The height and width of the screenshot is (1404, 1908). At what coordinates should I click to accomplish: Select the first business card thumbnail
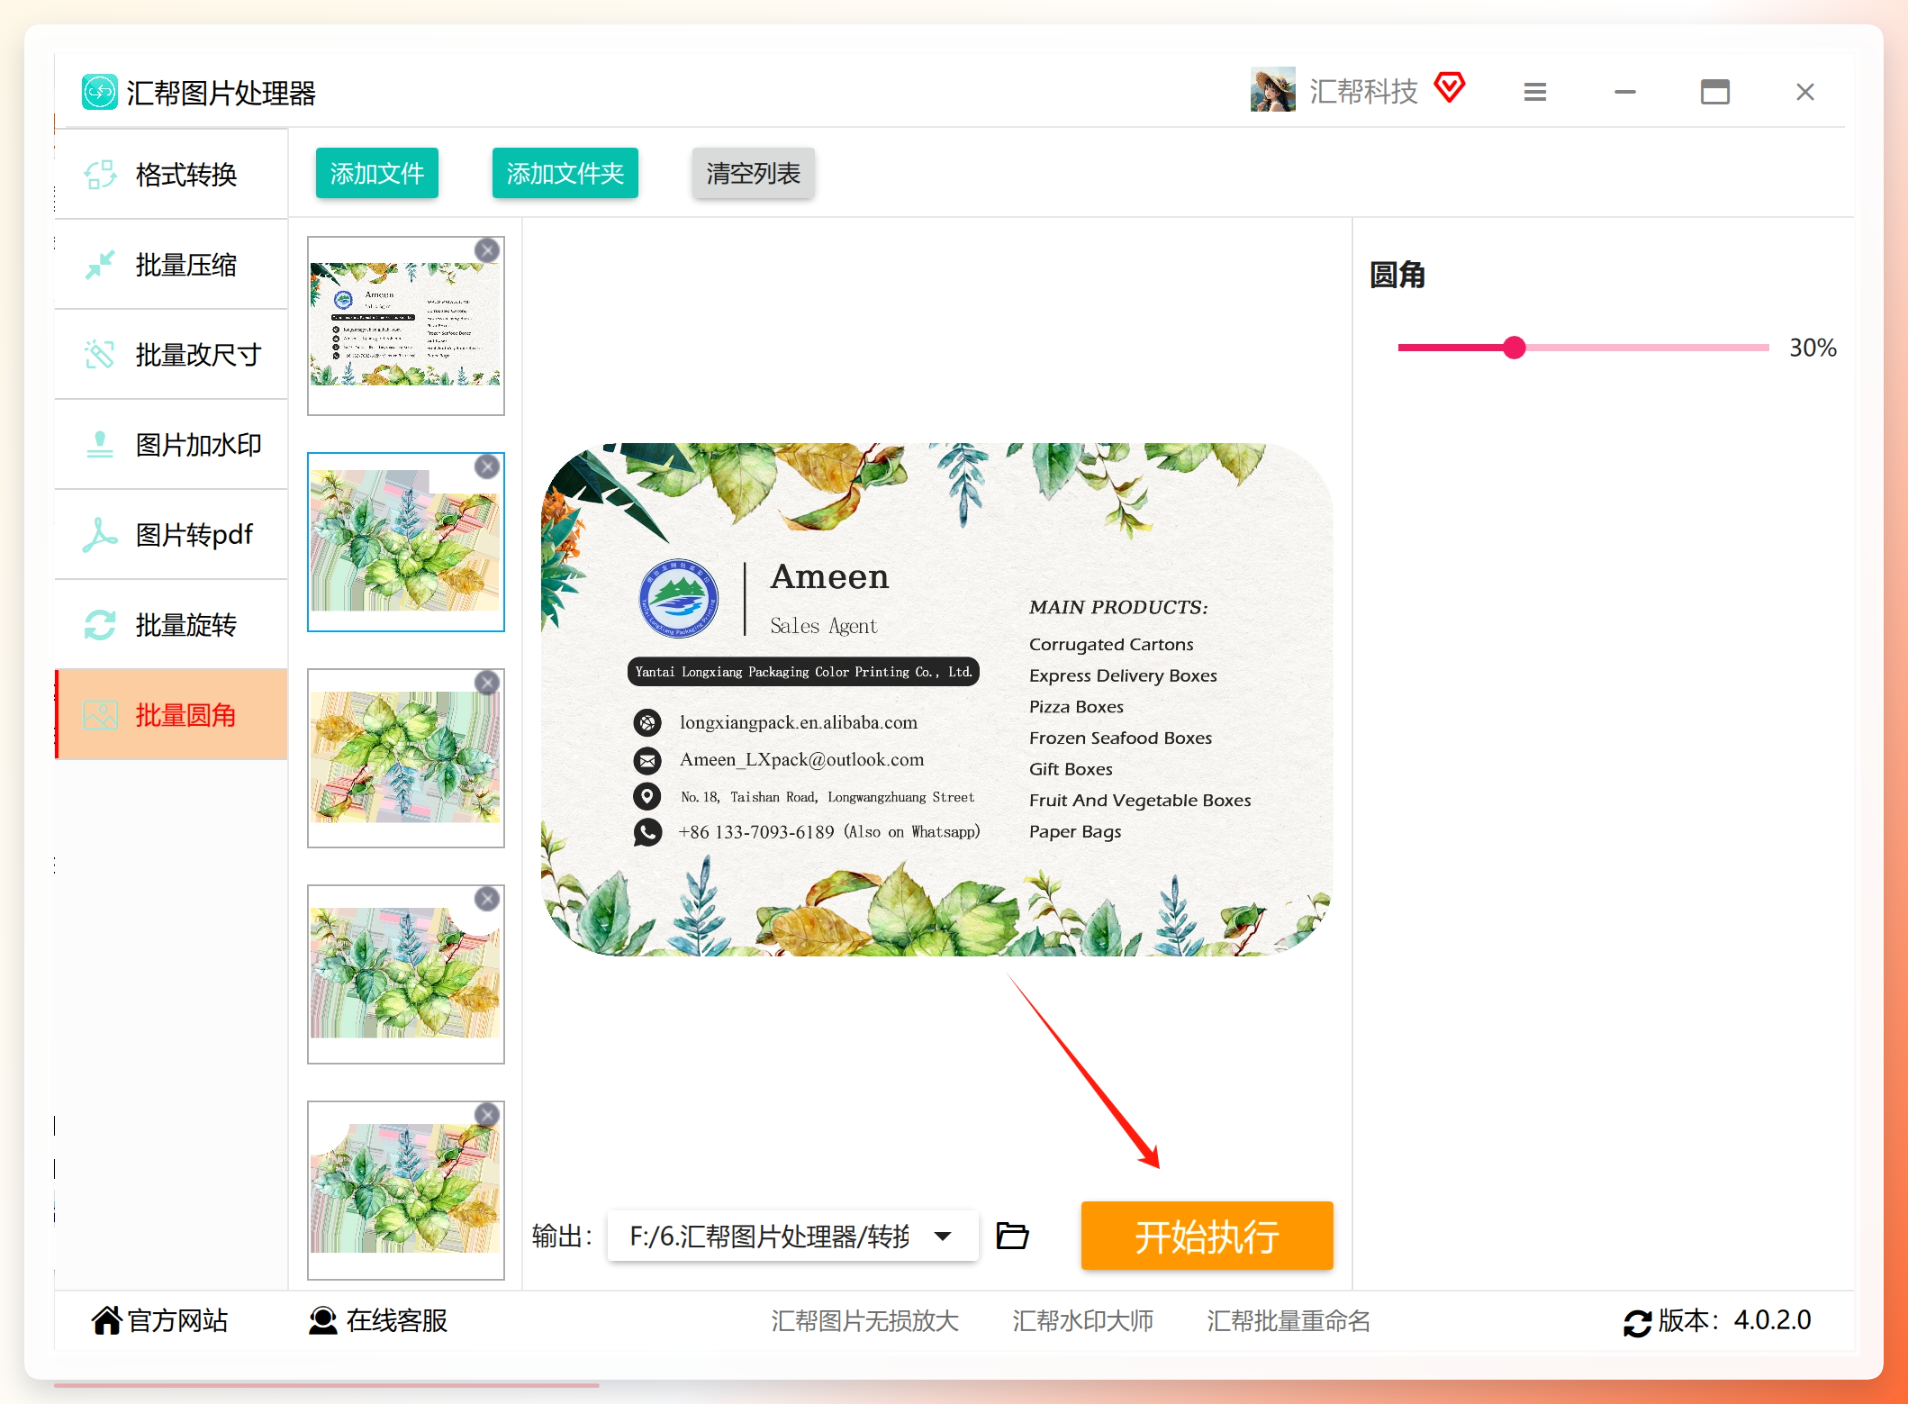point(406,326)
